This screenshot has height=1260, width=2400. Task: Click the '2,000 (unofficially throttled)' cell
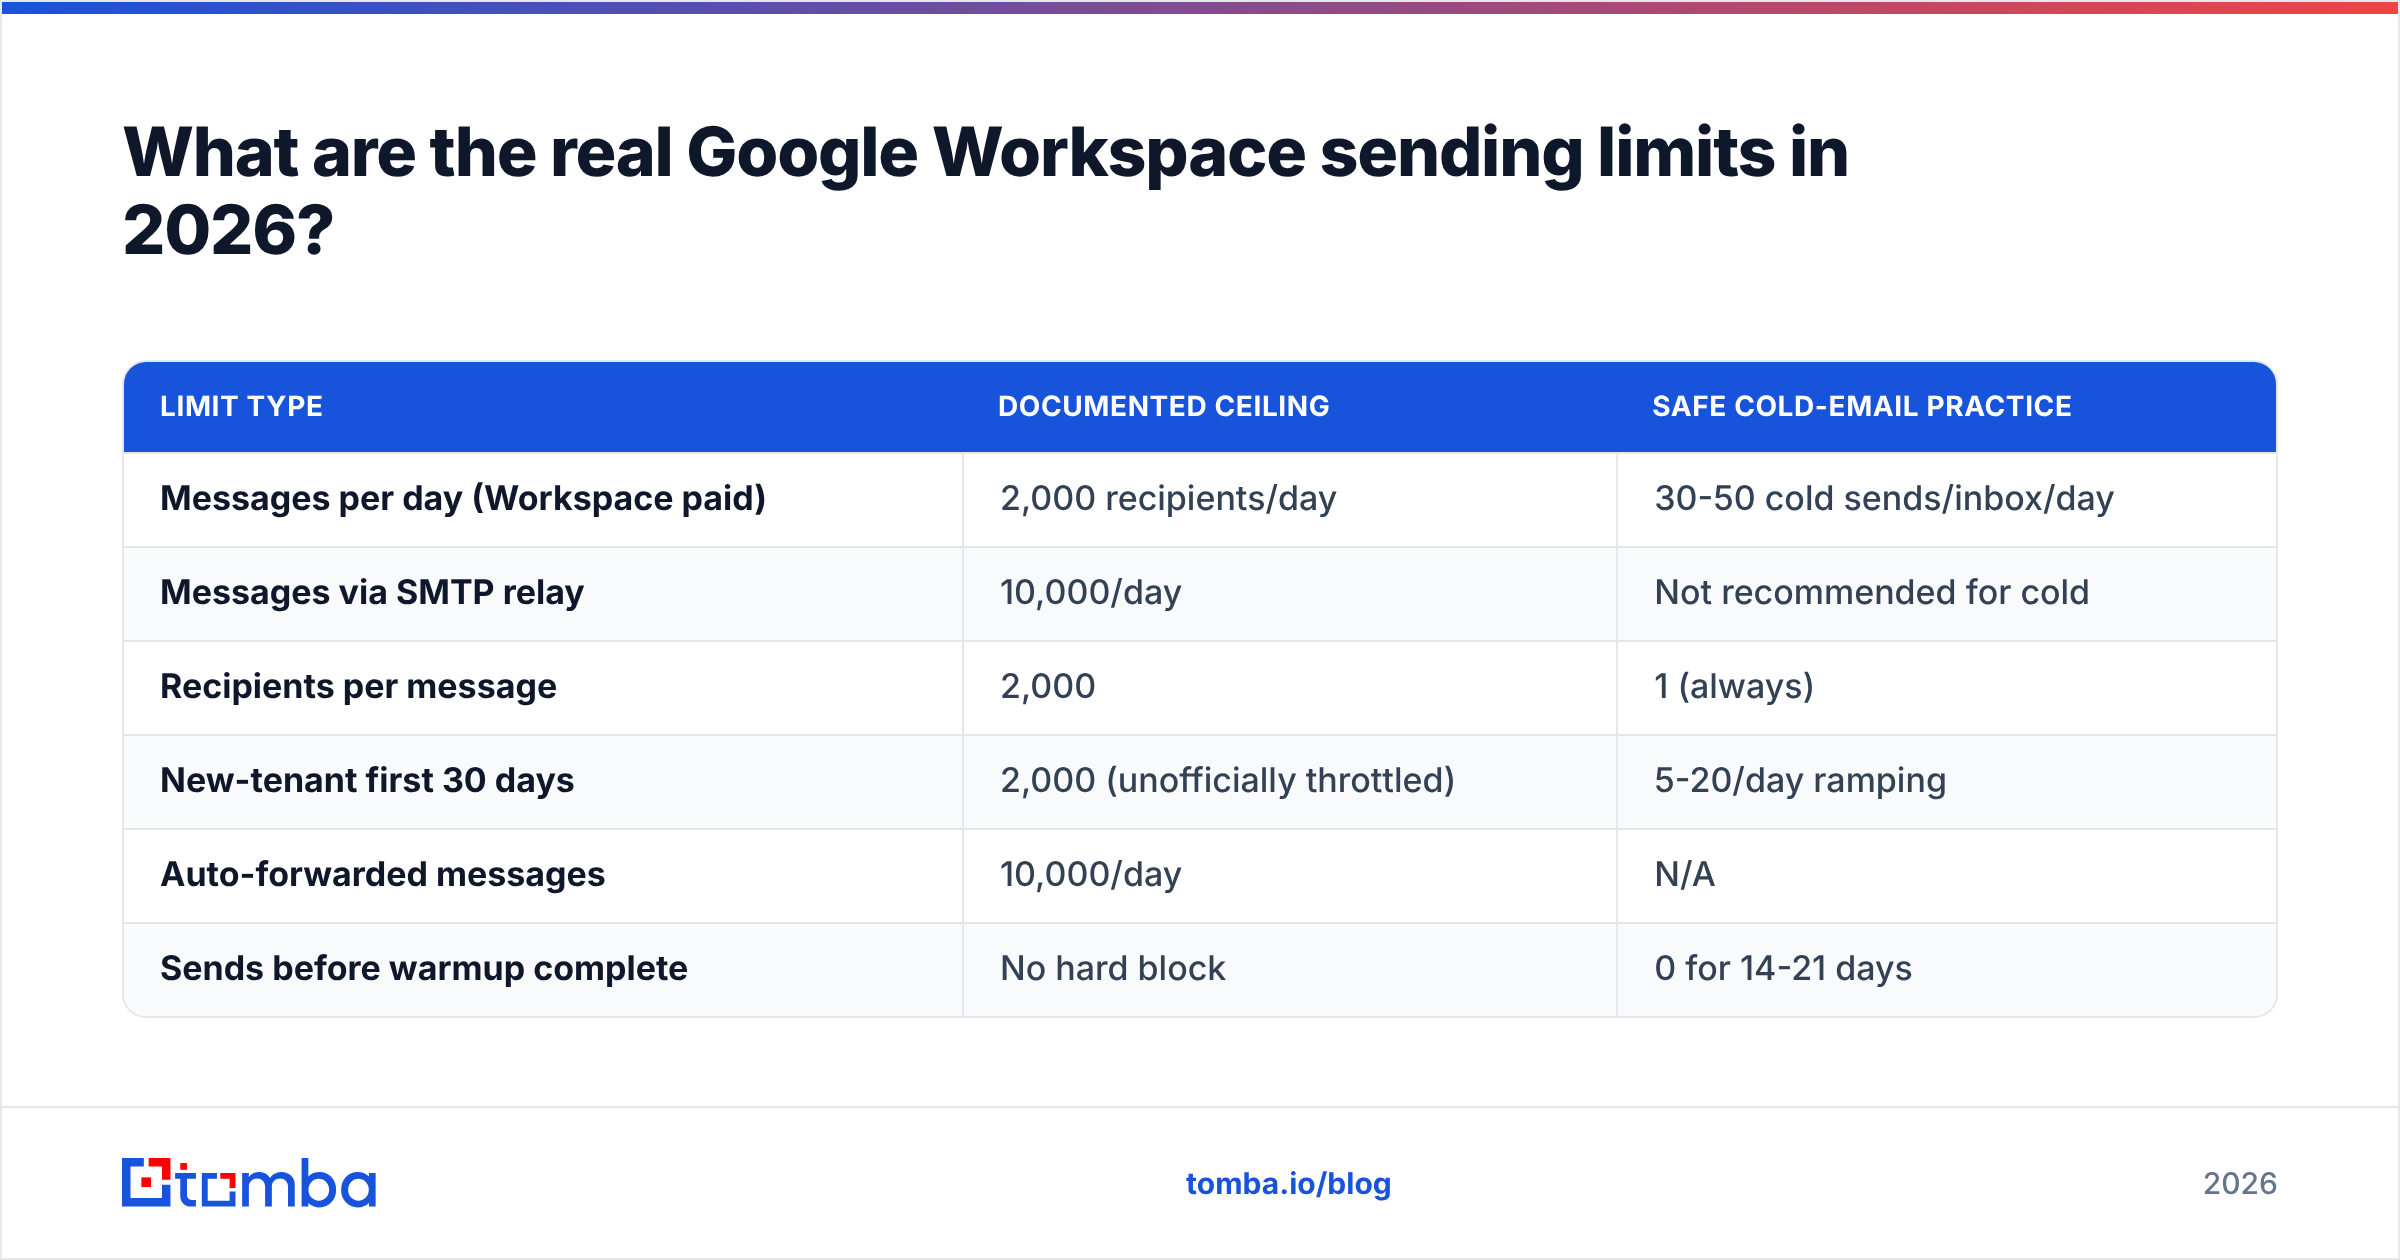click(x=1290, y=781)
